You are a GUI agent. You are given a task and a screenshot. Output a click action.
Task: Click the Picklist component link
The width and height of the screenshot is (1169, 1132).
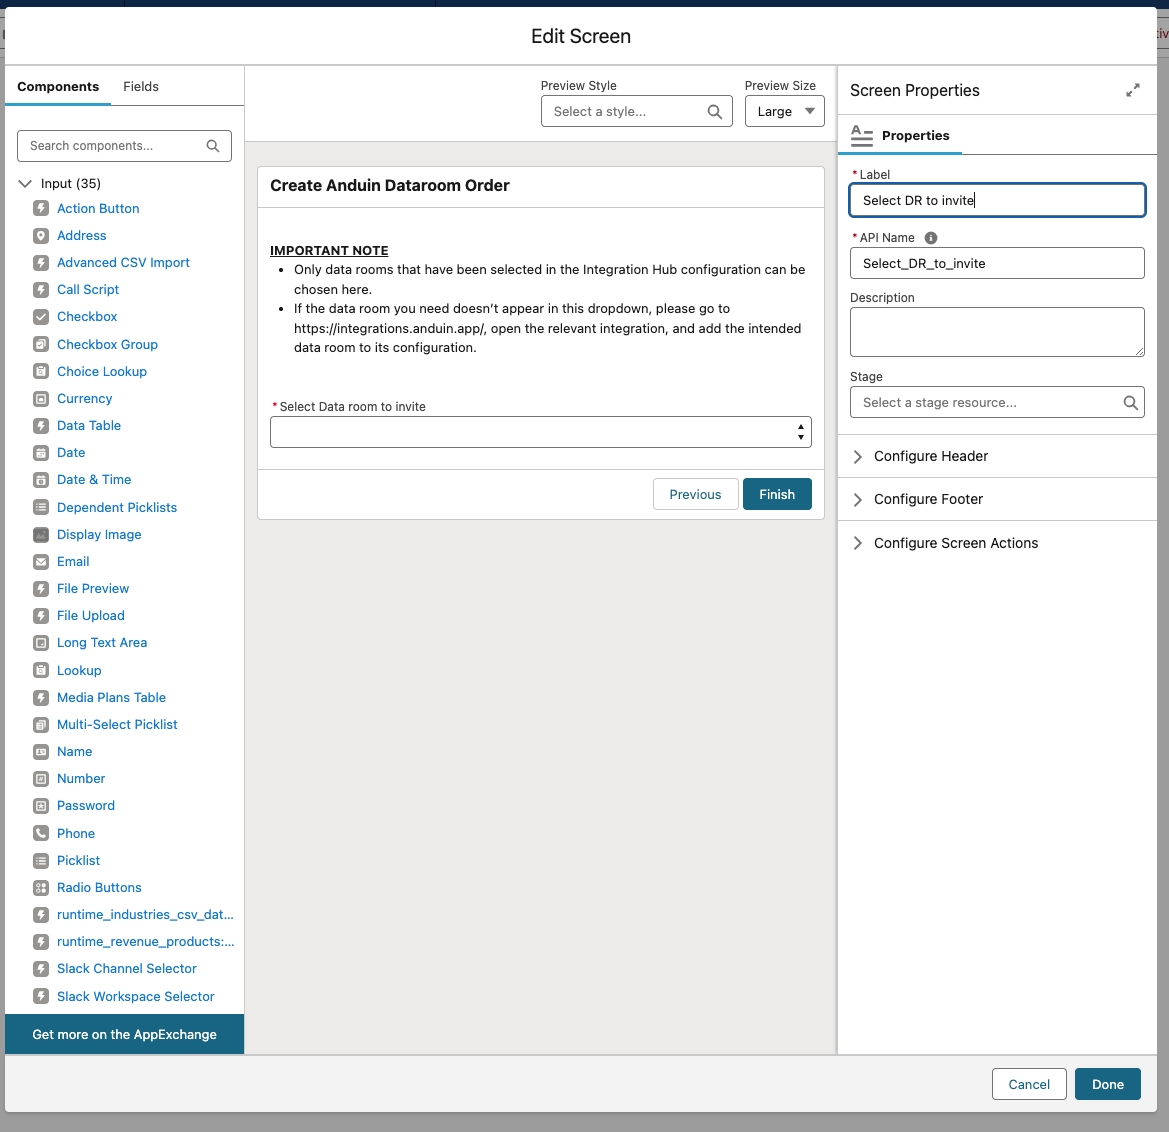(x=78, y=861)
